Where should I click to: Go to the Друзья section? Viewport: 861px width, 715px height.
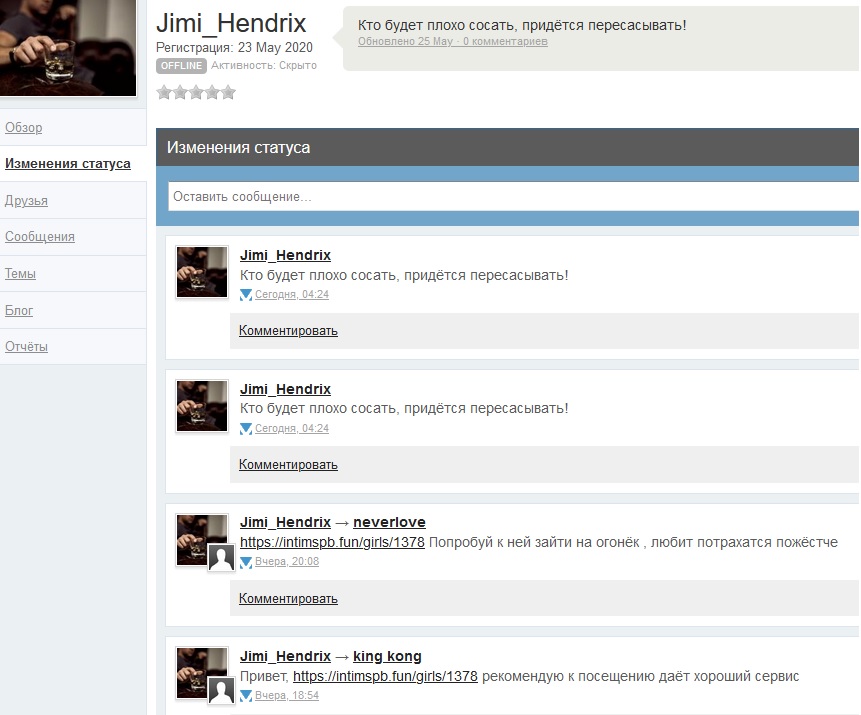click(27, 201)
